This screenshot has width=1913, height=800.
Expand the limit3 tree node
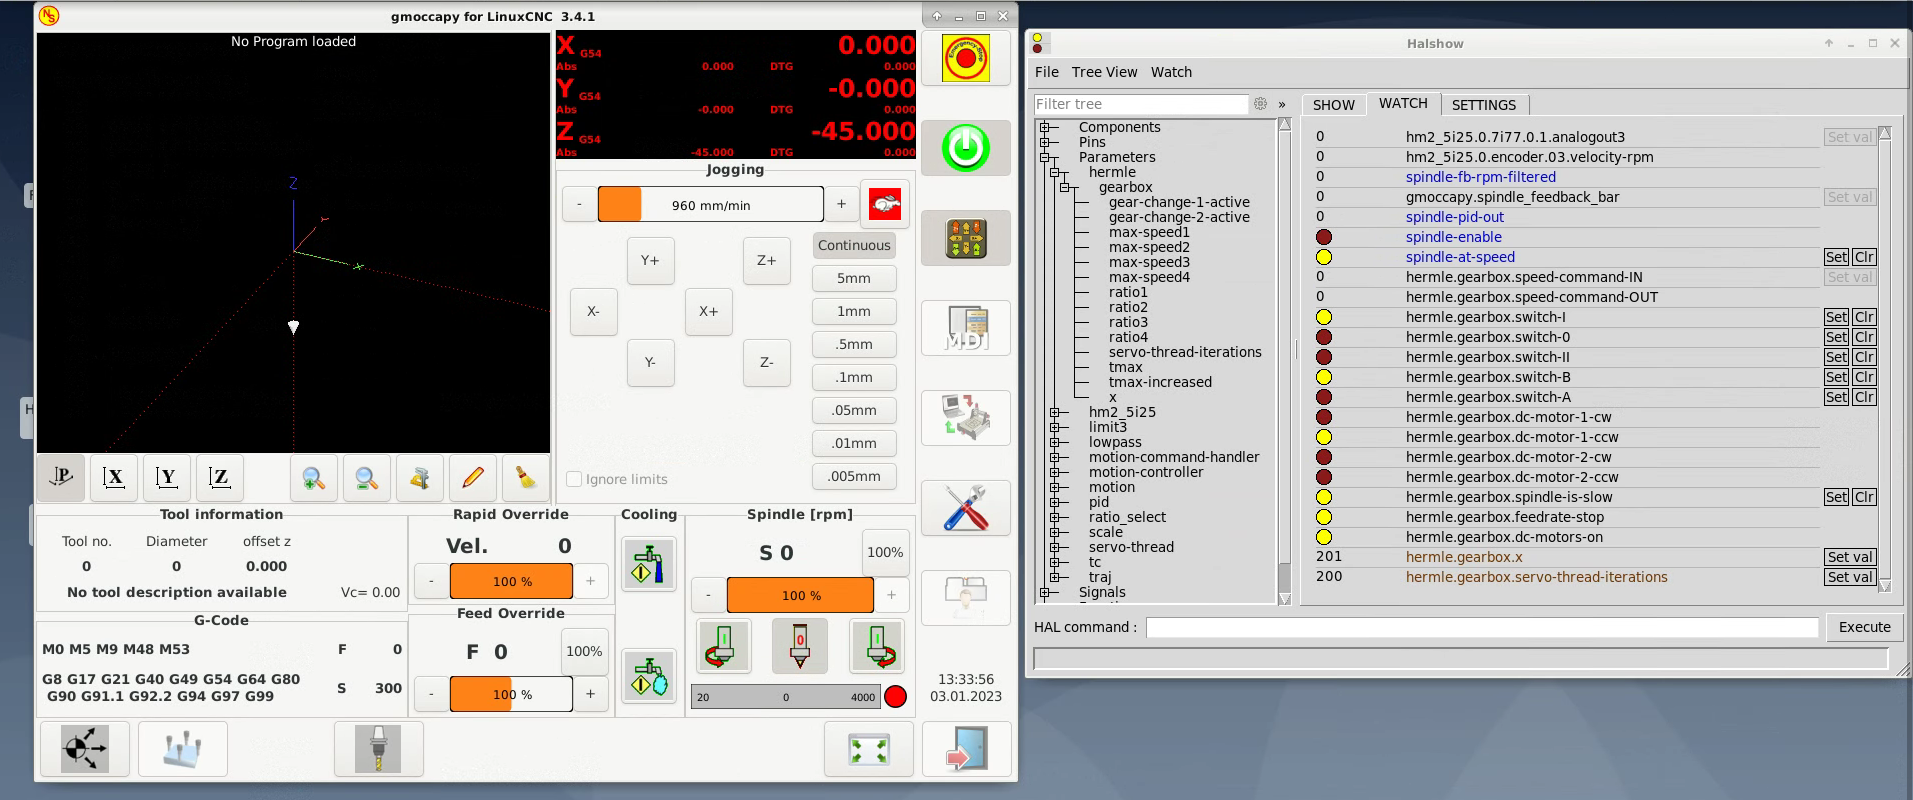1054,427
